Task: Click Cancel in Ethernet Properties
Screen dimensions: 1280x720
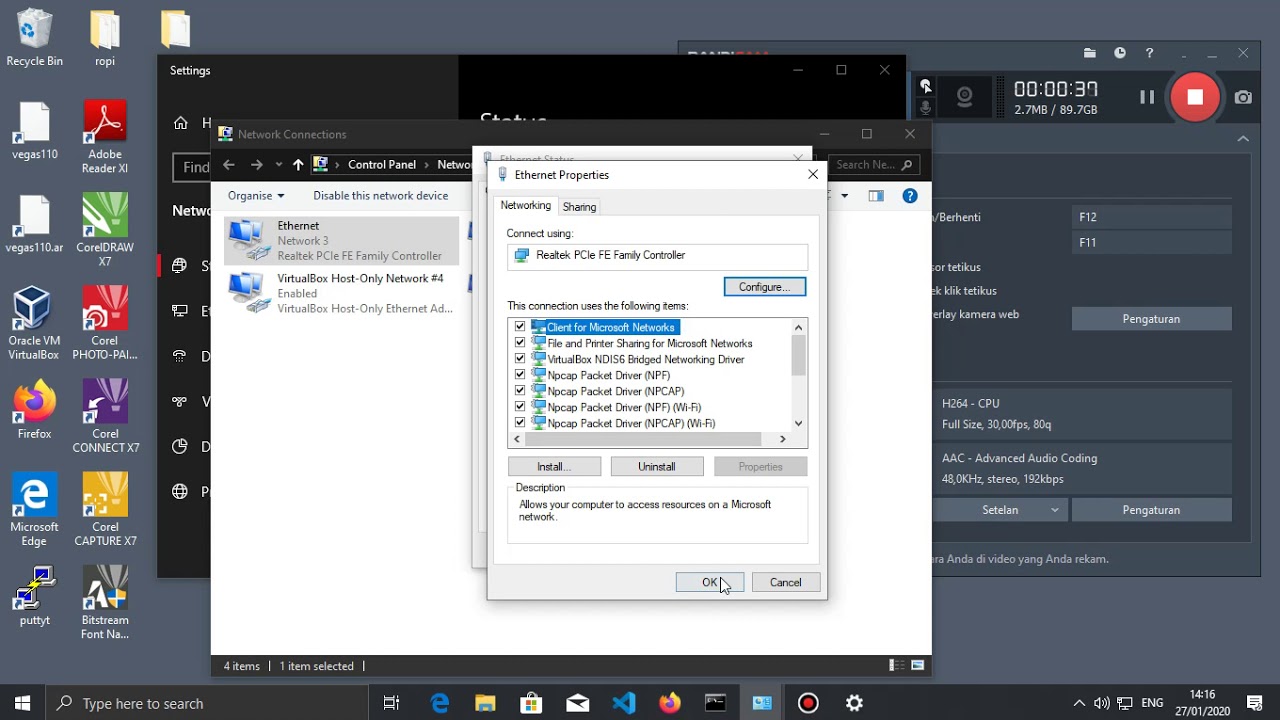Action: pos(785,582)
